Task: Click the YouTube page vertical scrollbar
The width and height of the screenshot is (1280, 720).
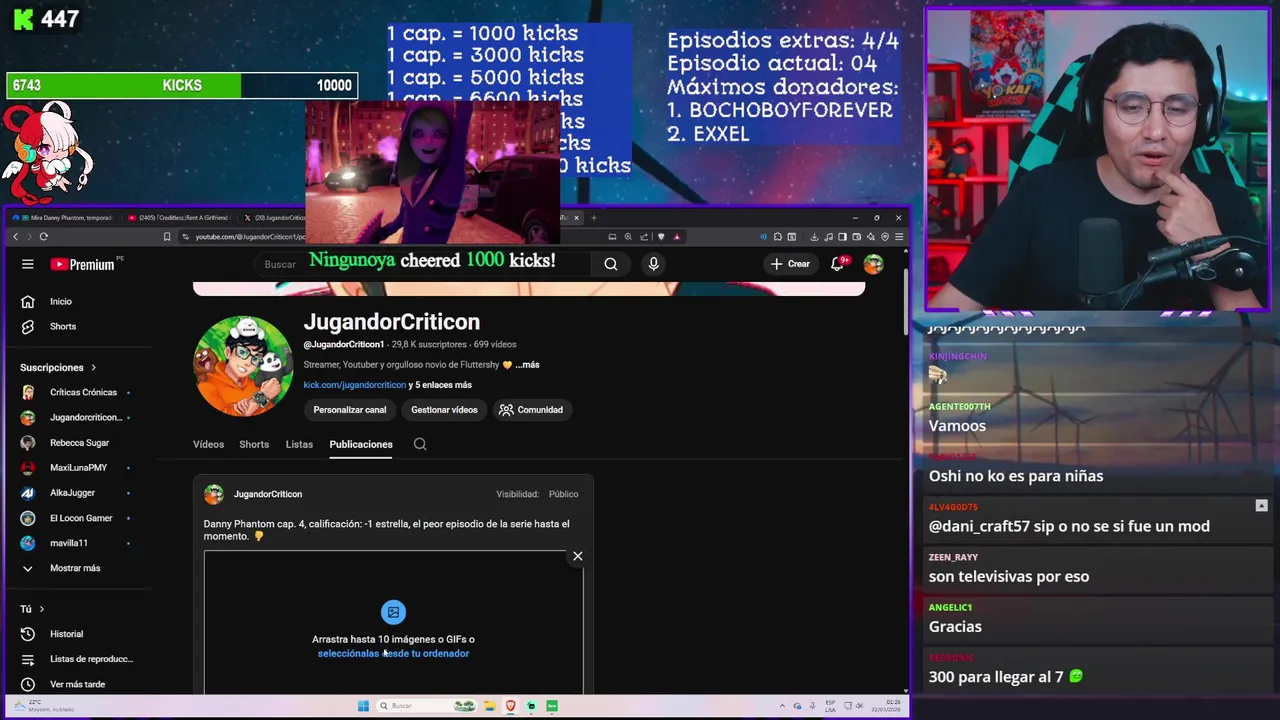Action: (905, 300)
